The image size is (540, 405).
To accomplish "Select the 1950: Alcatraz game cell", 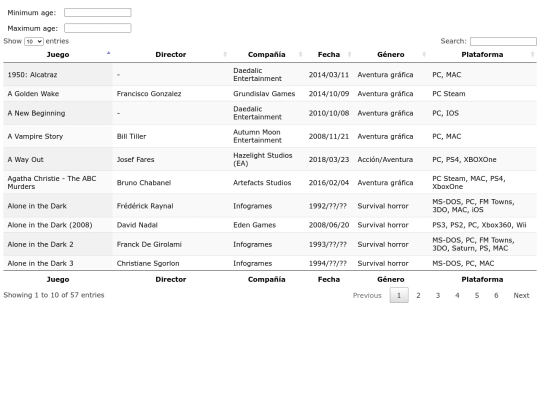I will click(58, 74).
